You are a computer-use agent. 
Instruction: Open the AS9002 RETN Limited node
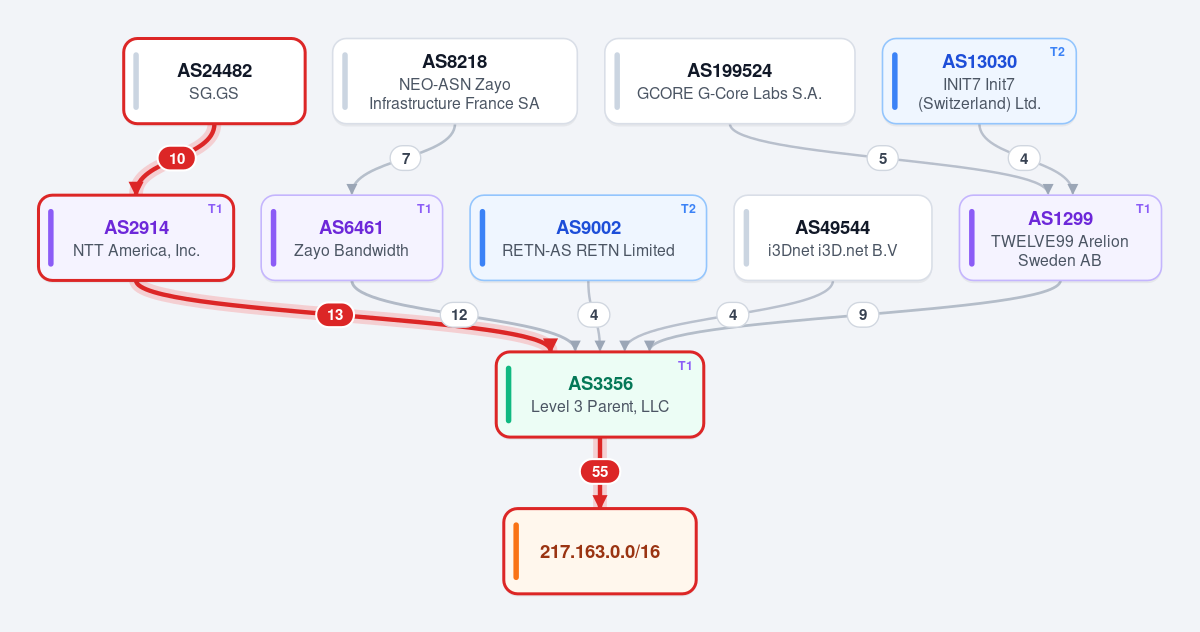(588, 238)
